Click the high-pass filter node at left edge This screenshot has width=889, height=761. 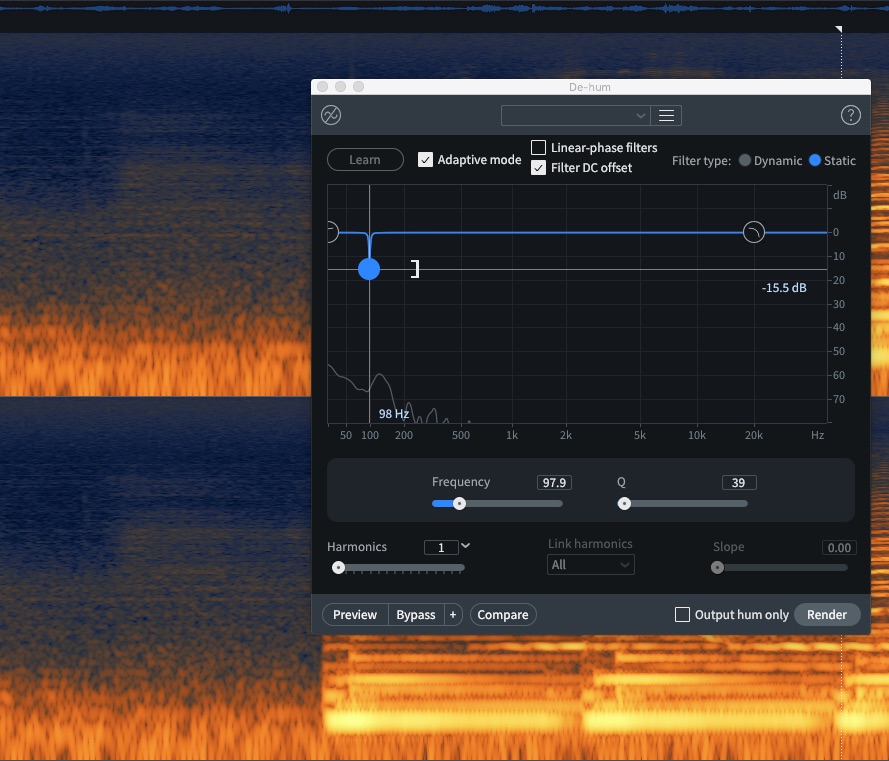point(331,232)
